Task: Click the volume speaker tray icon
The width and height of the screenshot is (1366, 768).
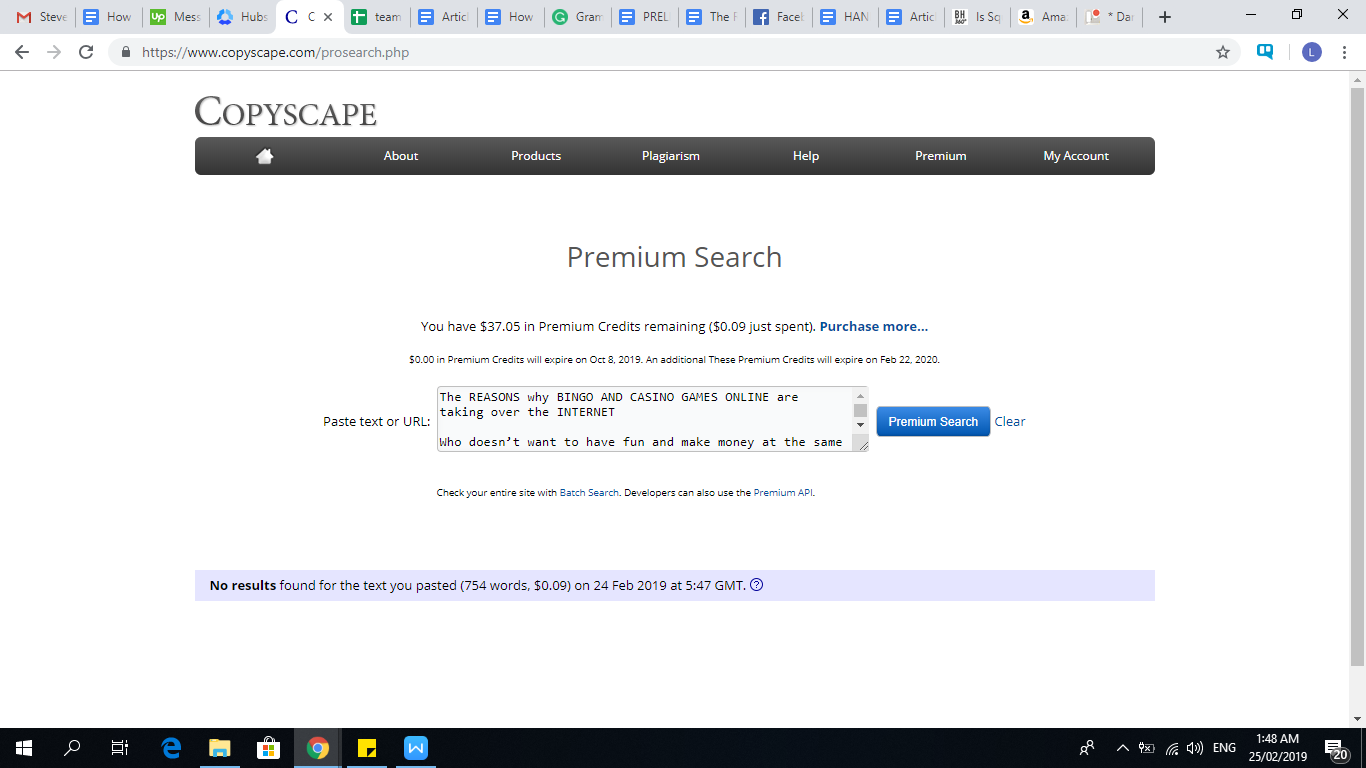Action: [x=1194, y=748]
